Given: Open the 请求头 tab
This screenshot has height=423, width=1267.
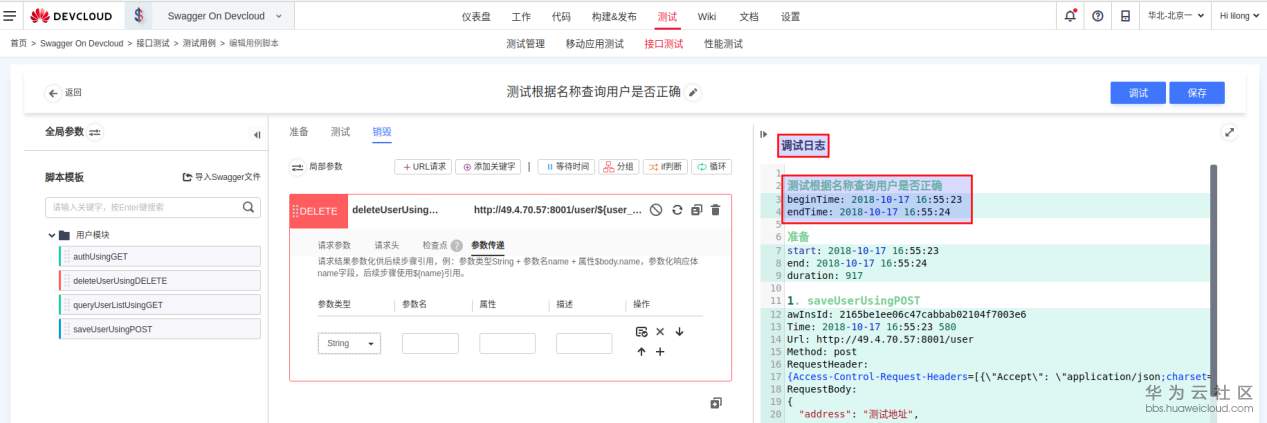Looking at the screenshot, I should pos(387,245).
